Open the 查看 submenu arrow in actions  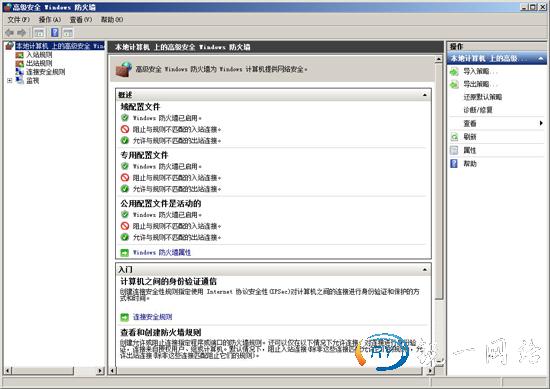coord(541,123)
